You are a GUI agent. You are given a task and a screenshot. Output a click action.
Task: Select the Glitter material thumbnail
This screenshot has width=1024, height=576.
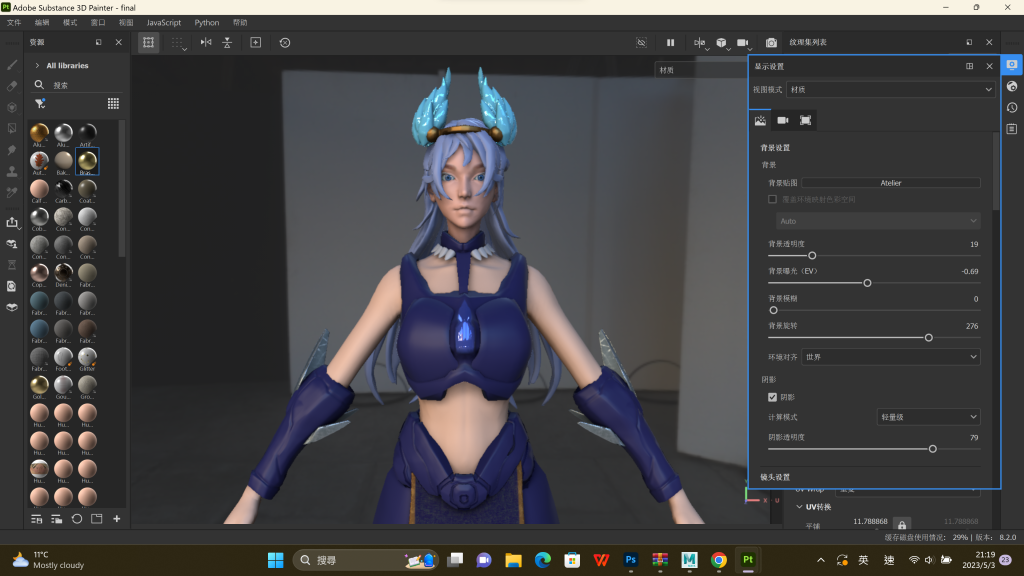click(x=87, y=359)
